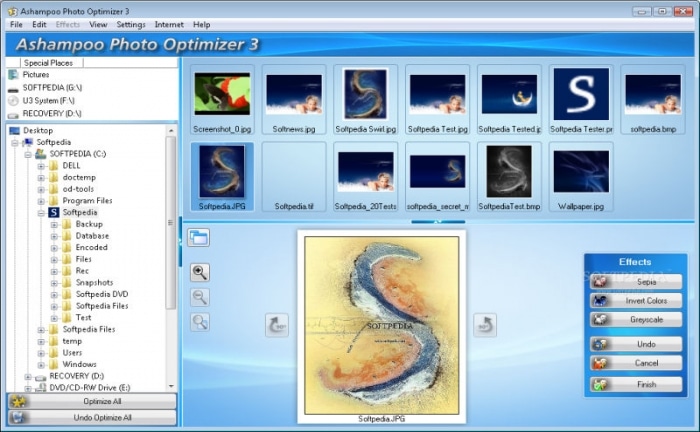700x432 pixels.
Task: Select the Rec folder in tree
Action: coord(82,270)
